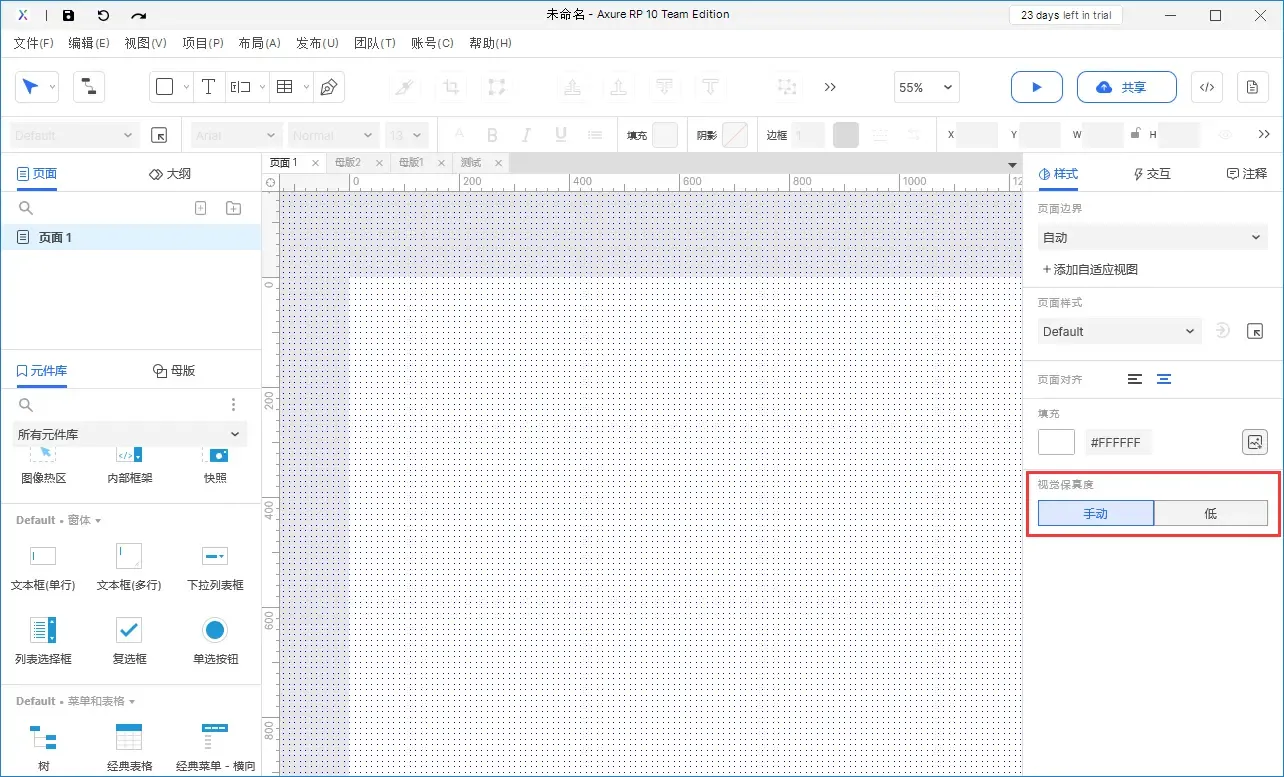Open the 所有元件库 library selector
Screen dimensions: 1284x777
[x=130, y=434]
